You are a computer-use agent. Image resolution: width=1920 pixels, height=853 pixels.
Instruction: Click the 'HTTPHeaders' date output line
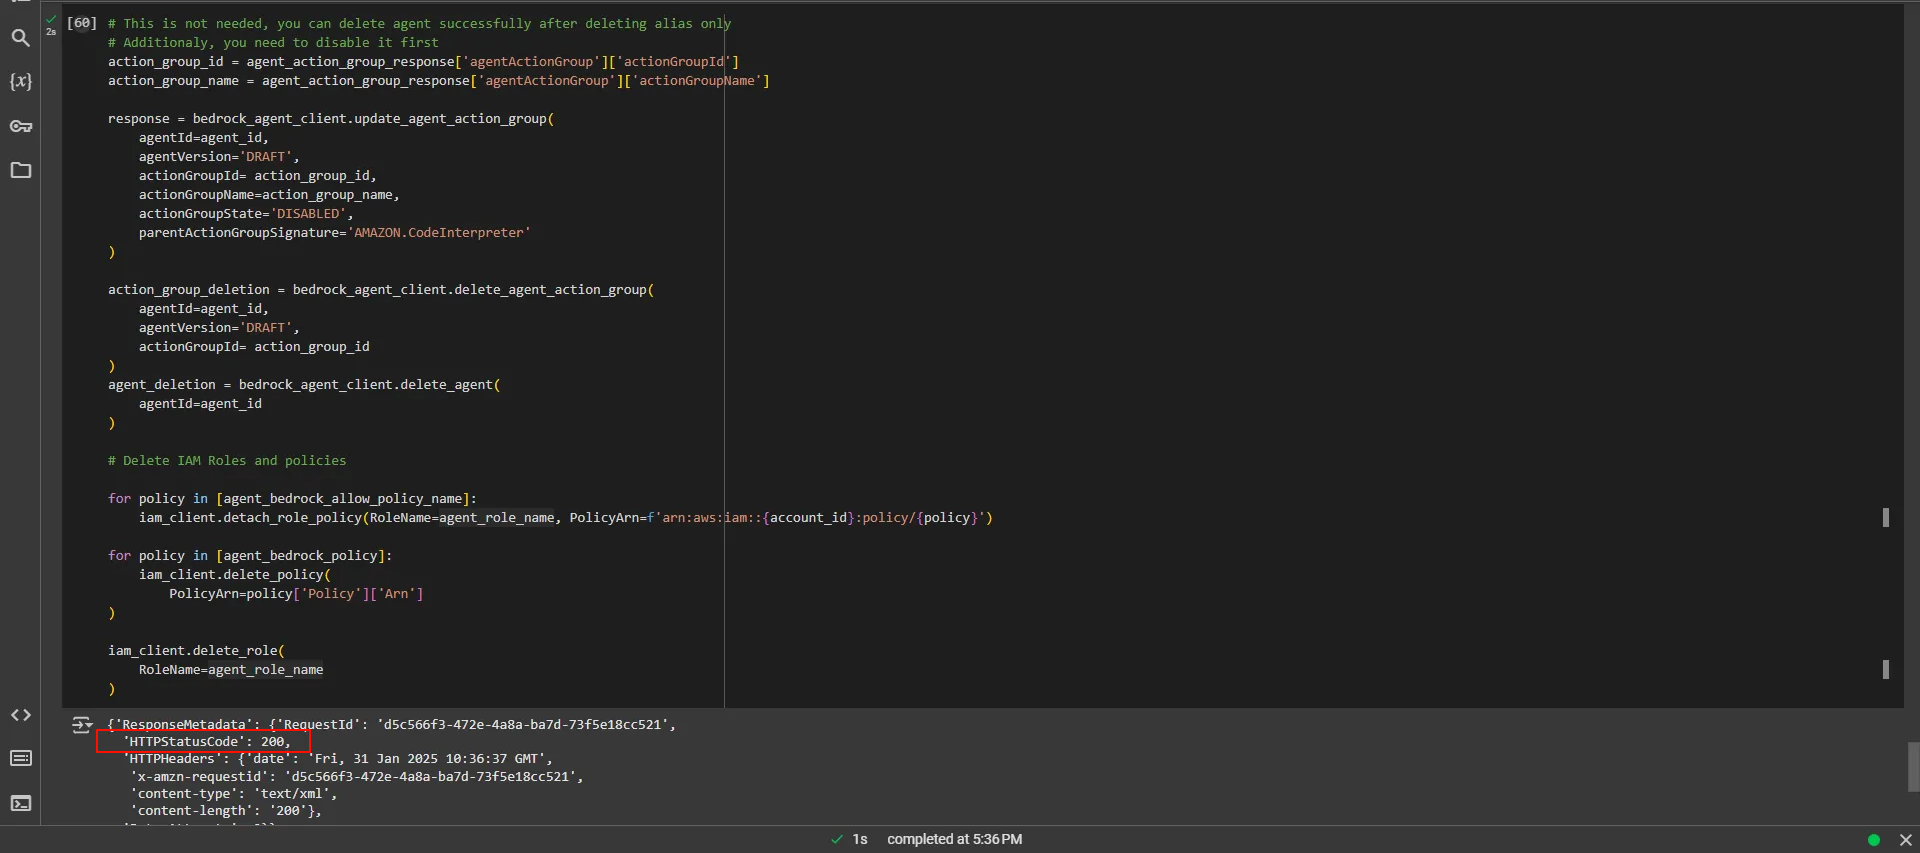[338, 759]
